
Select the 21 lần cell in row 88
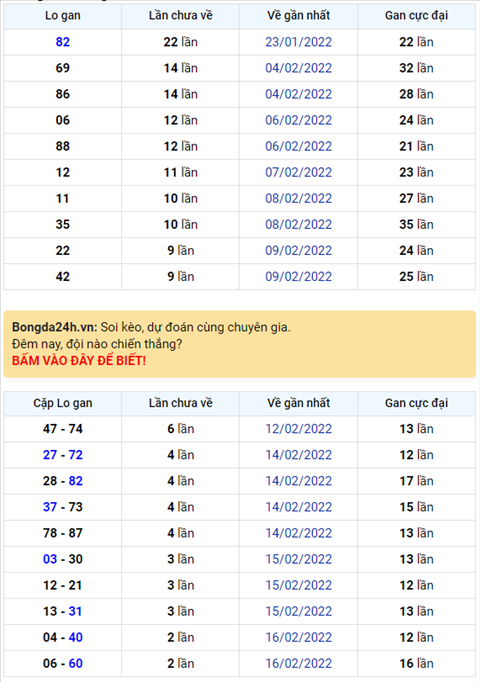[417, 147]
